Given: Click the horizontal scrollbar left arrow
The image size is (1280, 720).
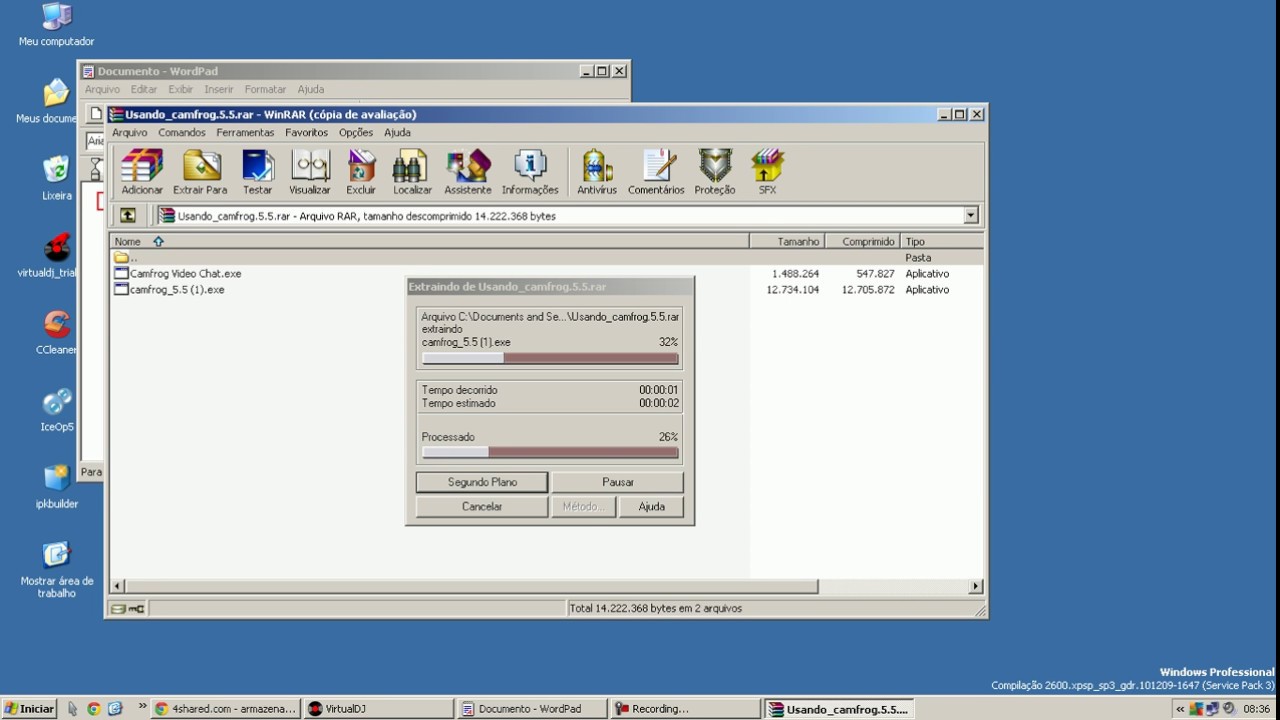Looking at the screenshot, I should 118,586.
